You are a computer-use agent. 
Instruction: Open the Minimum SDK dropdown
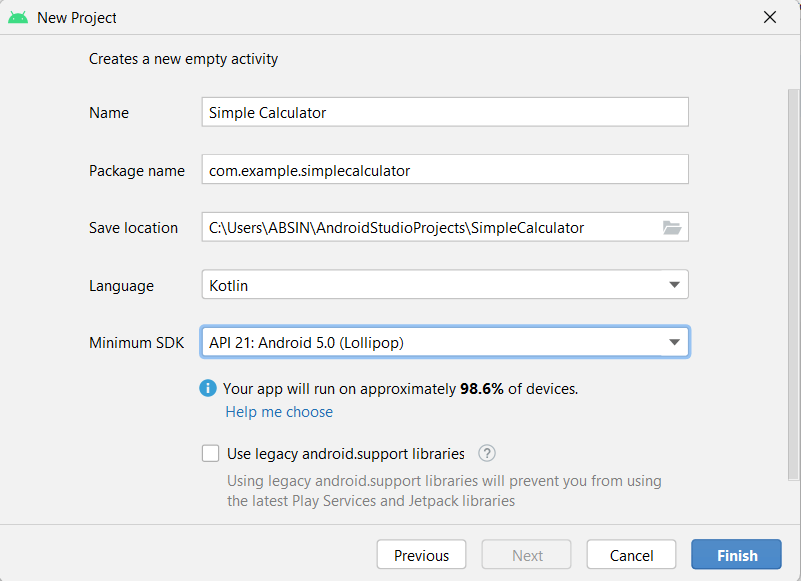[x=445, y=341]
